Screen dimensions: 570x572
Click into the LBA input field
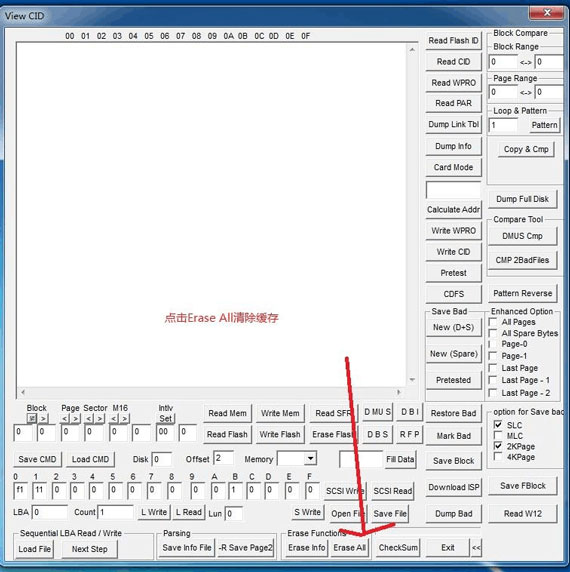(50, 513)
